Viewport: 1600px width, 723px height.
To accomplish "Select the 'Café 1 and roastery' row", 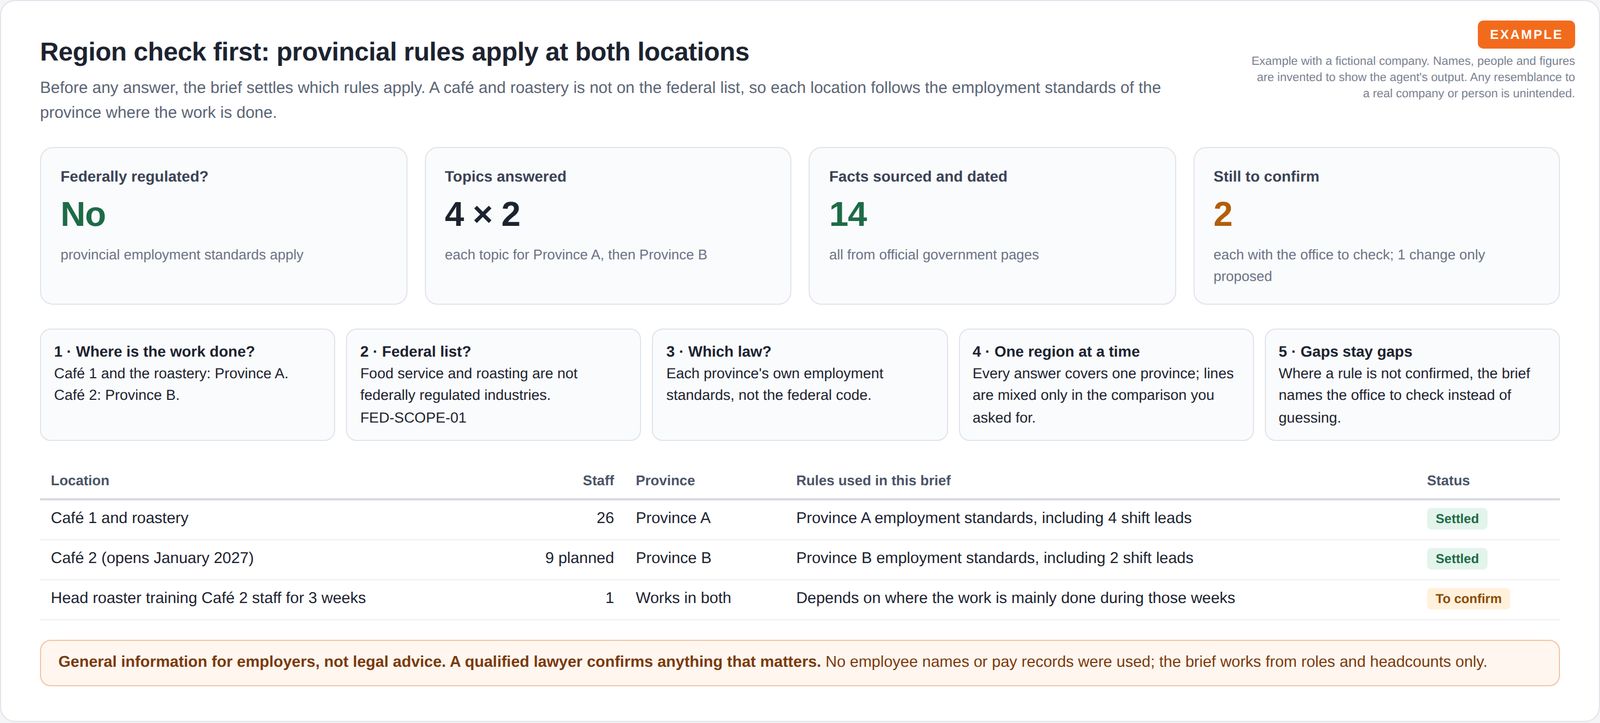I will [x=800, y=519].
